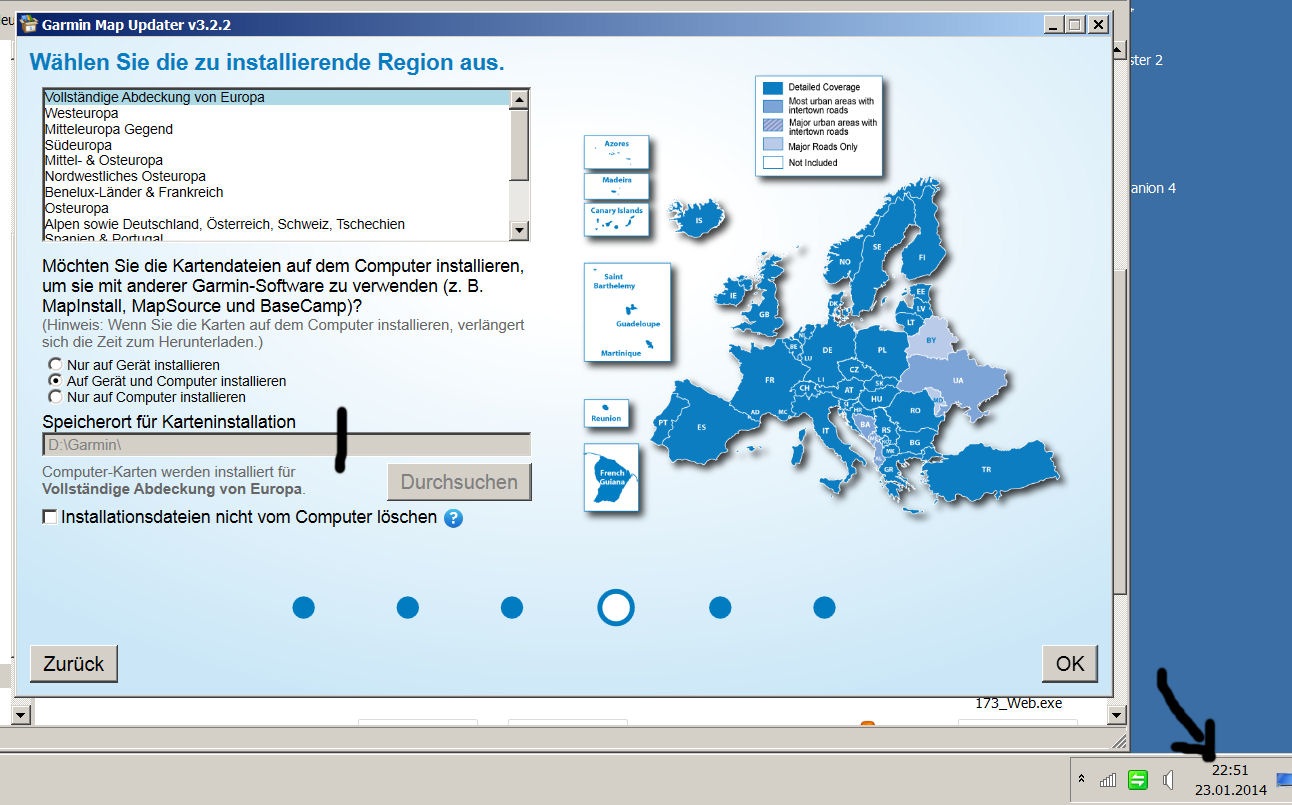Click the Garmin Map Updater title bar icon
The image size is (1292, 805).
[x=29, y=24]
